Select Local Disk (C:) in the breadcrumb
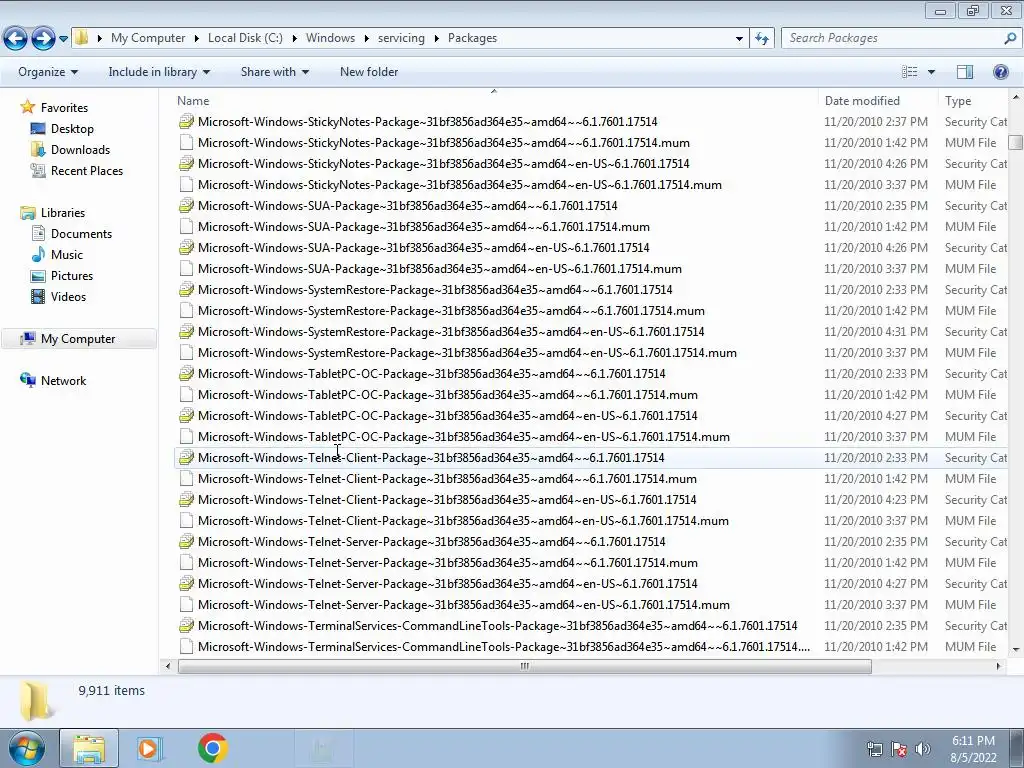This screenshot has width=1024, height=768. 245,38
